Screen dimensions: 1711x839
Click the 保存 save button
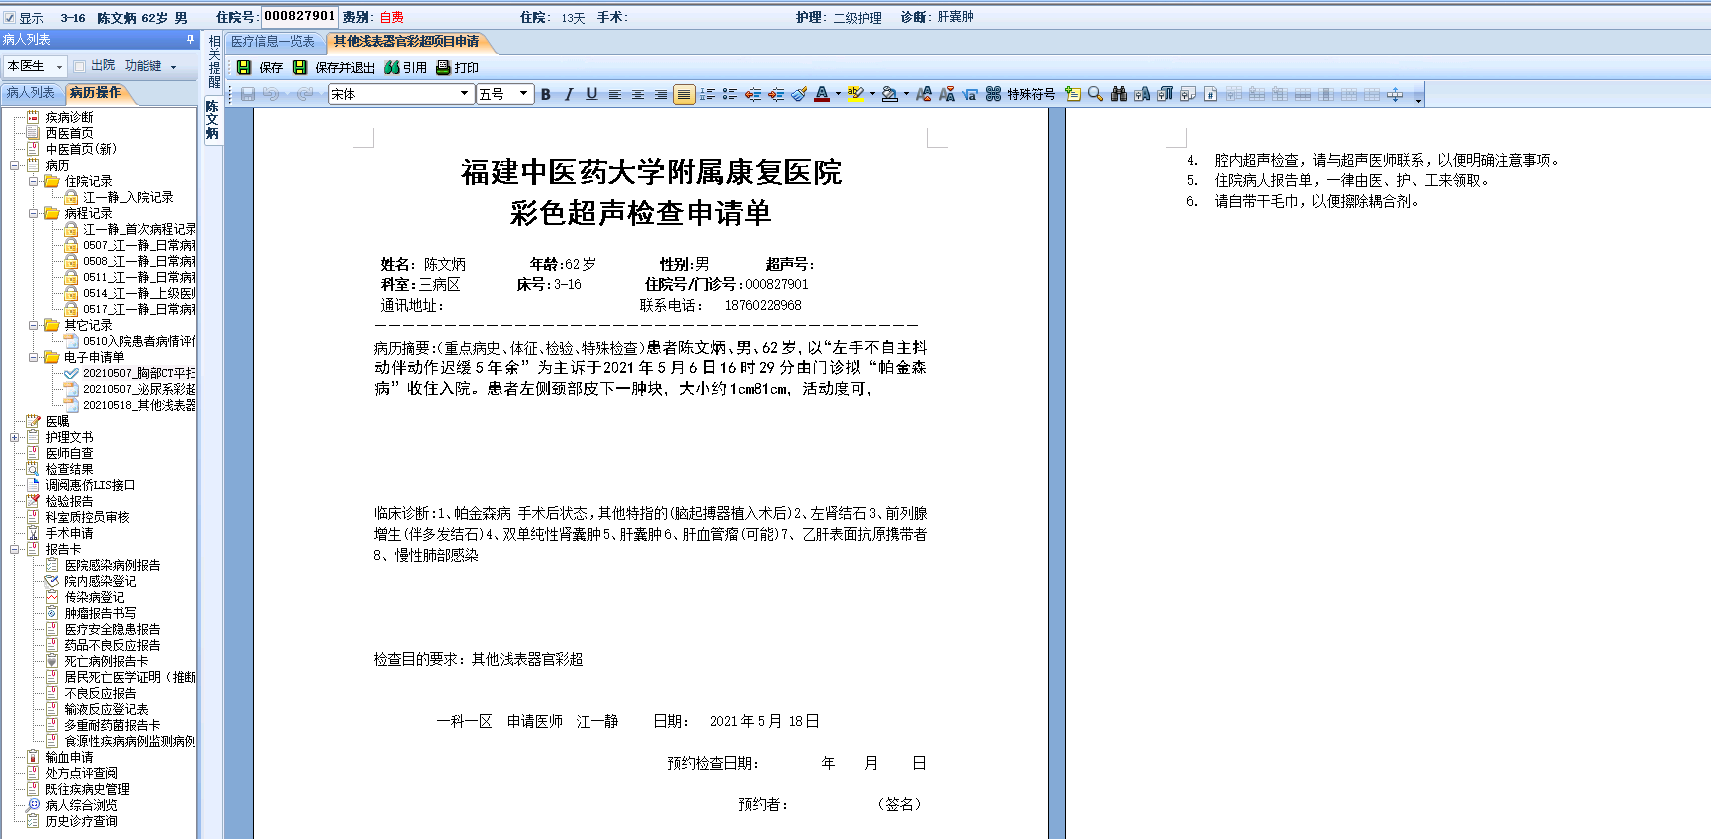tap(259, 67)
